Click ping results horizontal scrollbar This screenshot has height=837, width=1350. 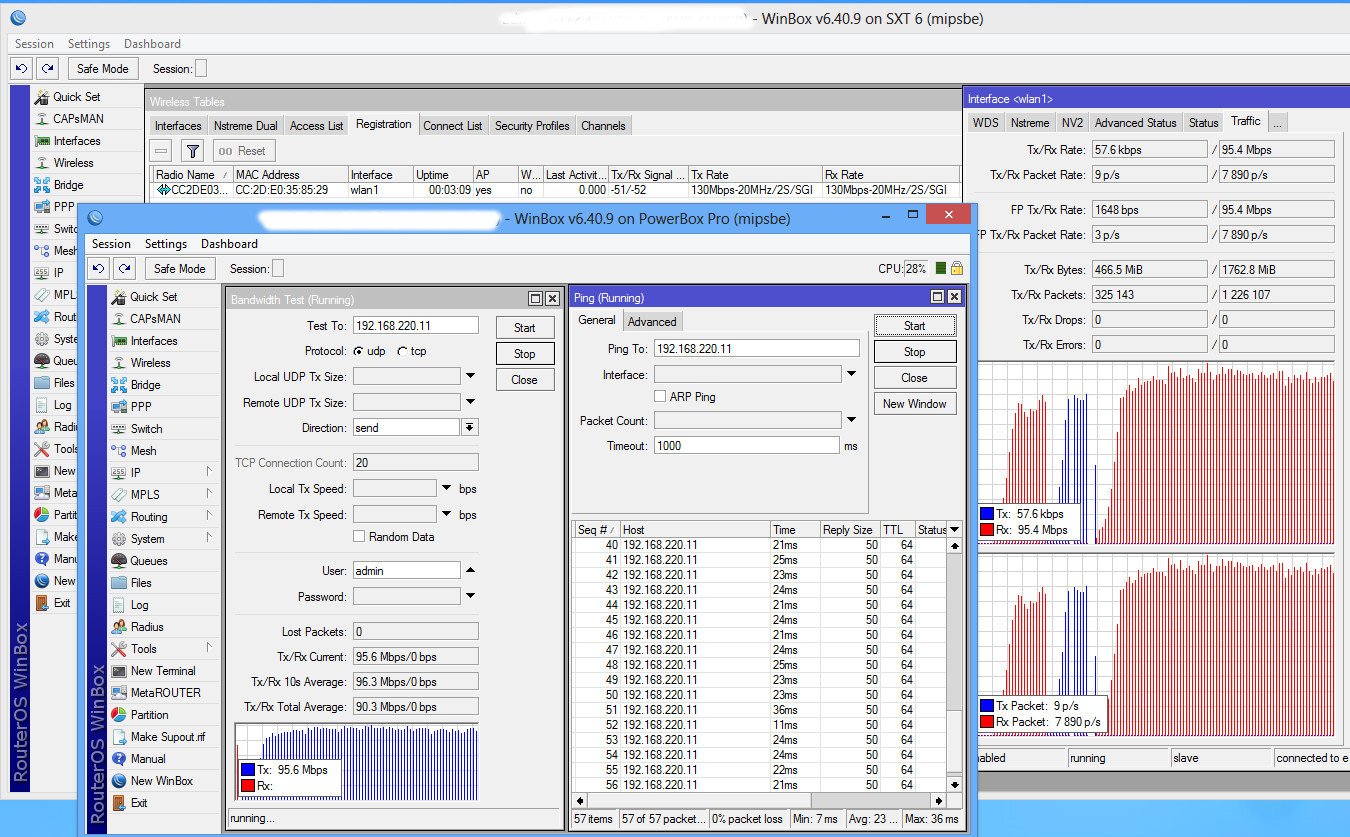pyautogui.click(x=759, y=801)
